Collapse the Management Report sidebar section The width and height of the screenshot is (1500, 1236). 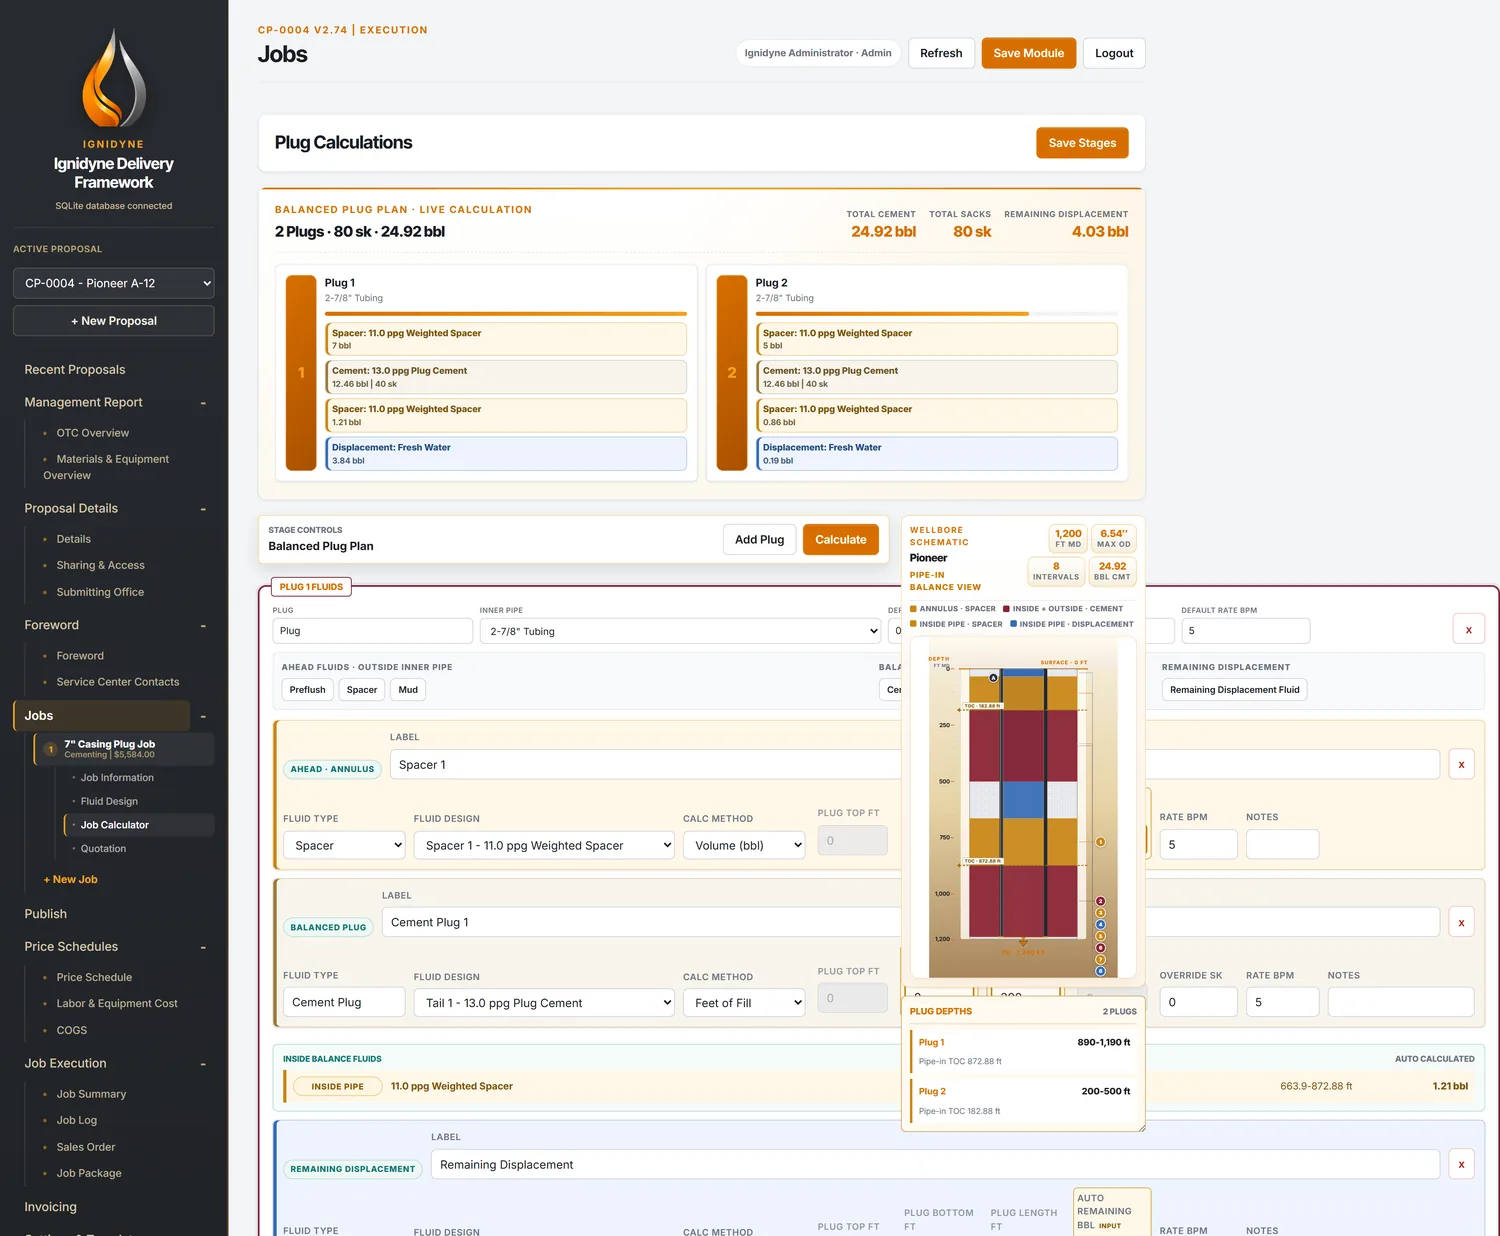[x=203, y=403]
